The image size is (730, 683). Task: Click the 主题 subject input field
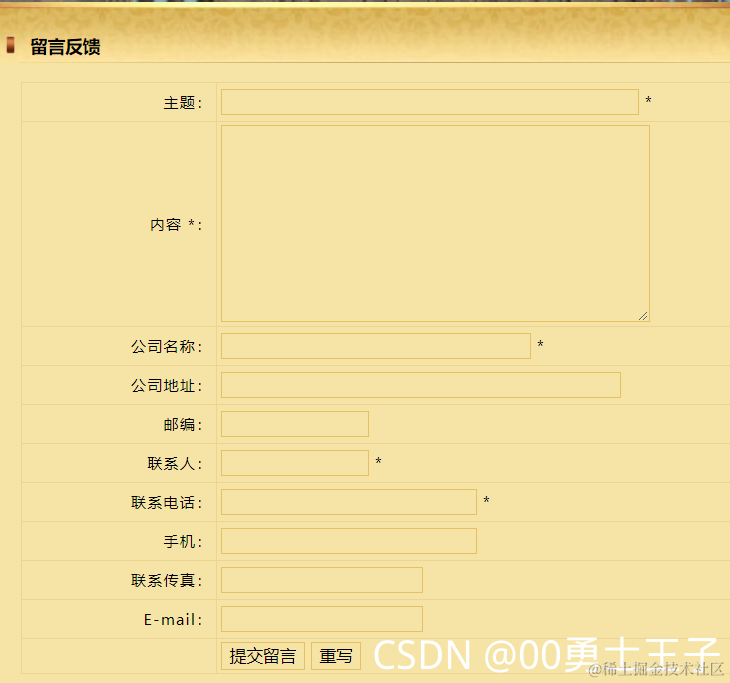(x=429, y=102)
